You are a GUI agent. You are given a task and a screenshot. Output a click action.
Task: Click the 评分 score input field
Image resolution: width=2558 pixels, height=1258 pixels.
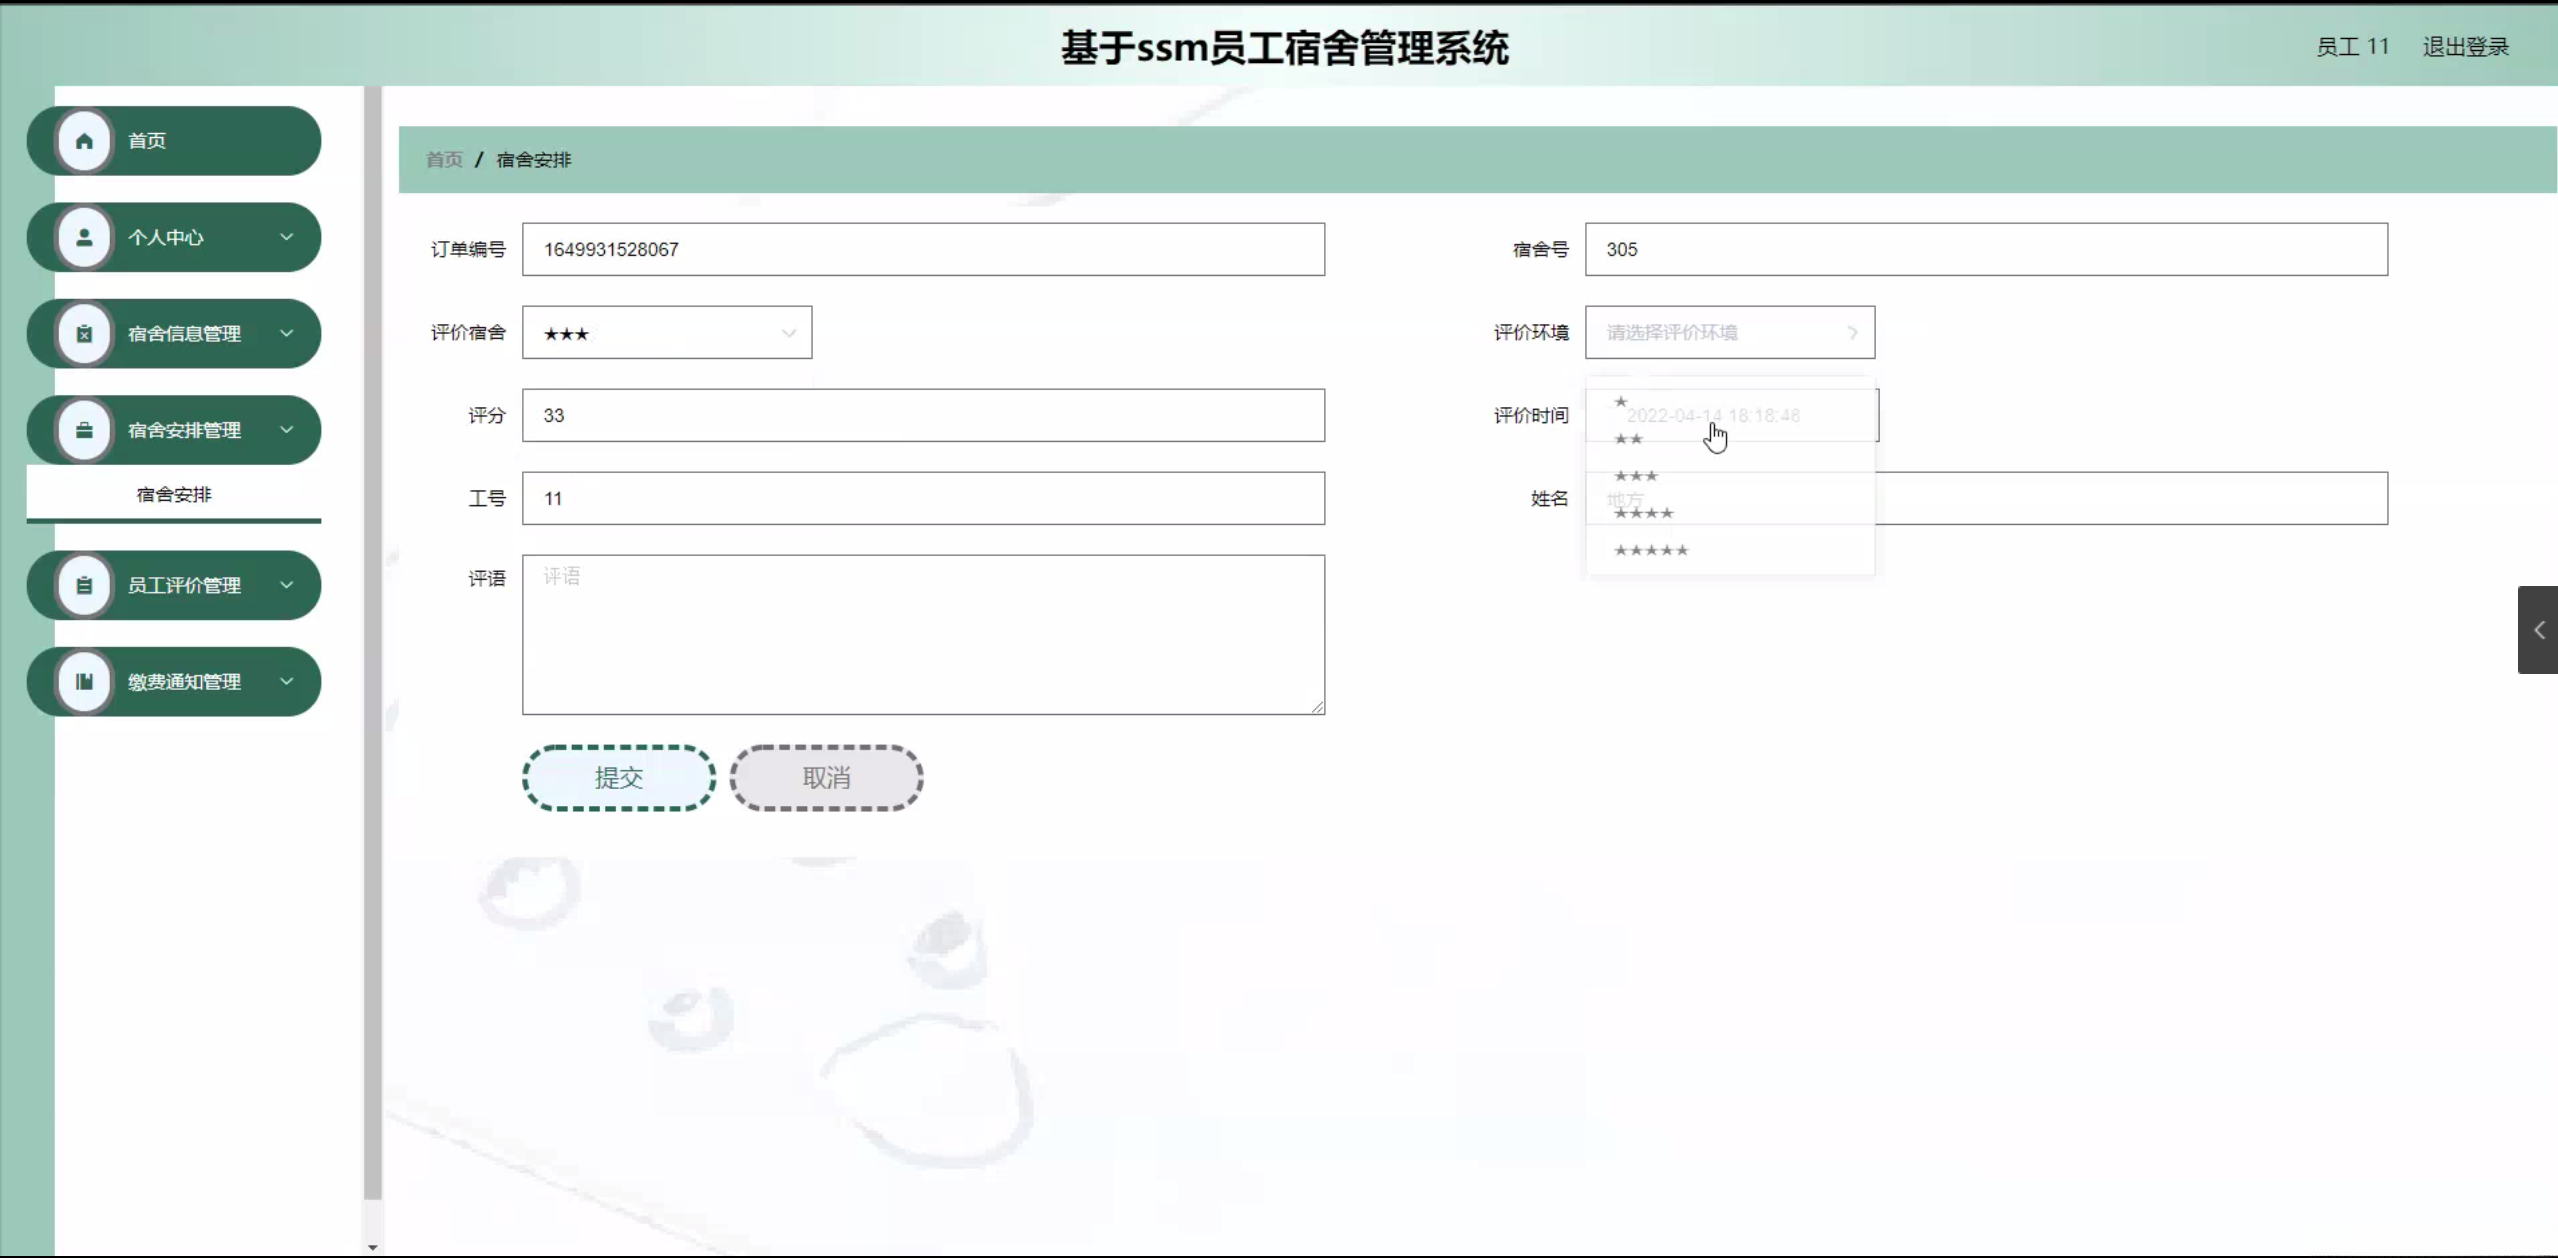click(x=922, y=416)
